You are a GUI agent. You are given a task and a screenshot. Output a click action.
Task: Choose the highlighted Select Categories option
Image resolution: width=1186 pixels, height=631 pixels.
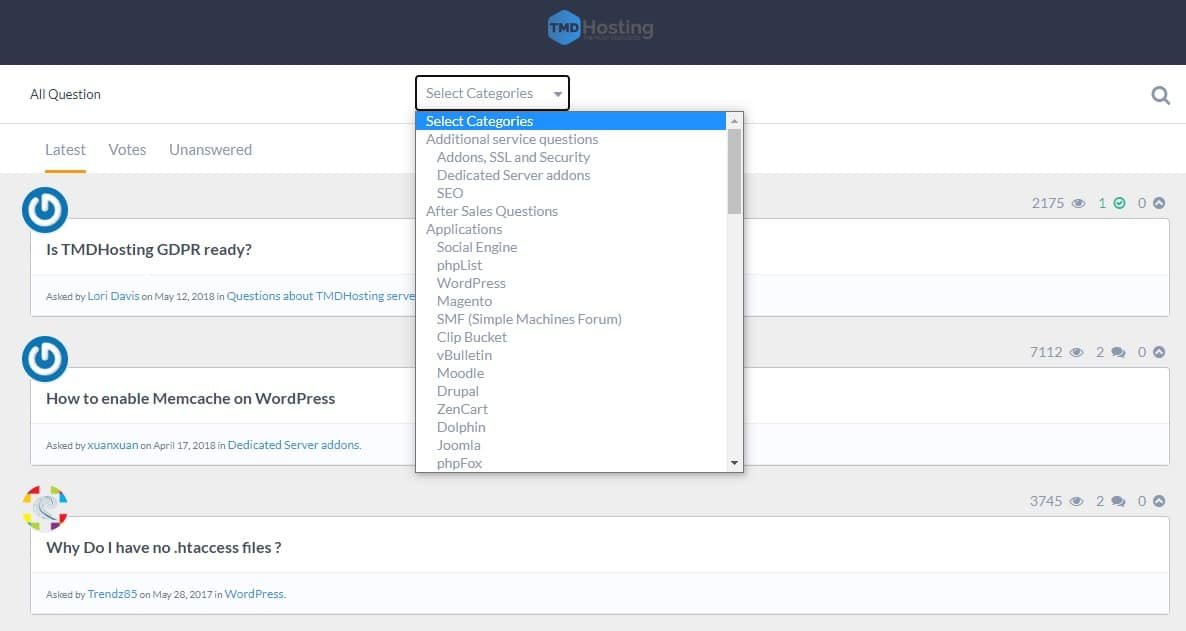[571, 121]
